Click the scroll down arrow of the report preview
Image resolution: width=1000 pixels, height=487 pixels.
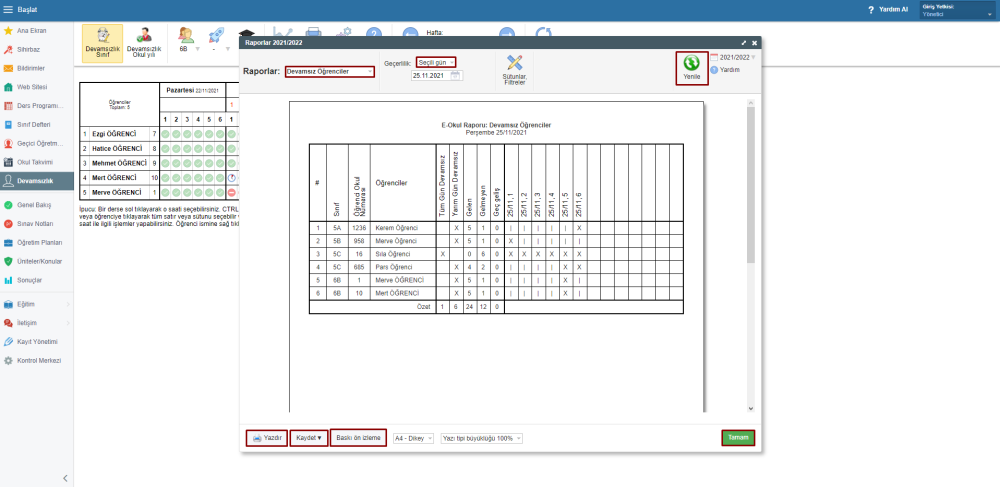[751, 409]
